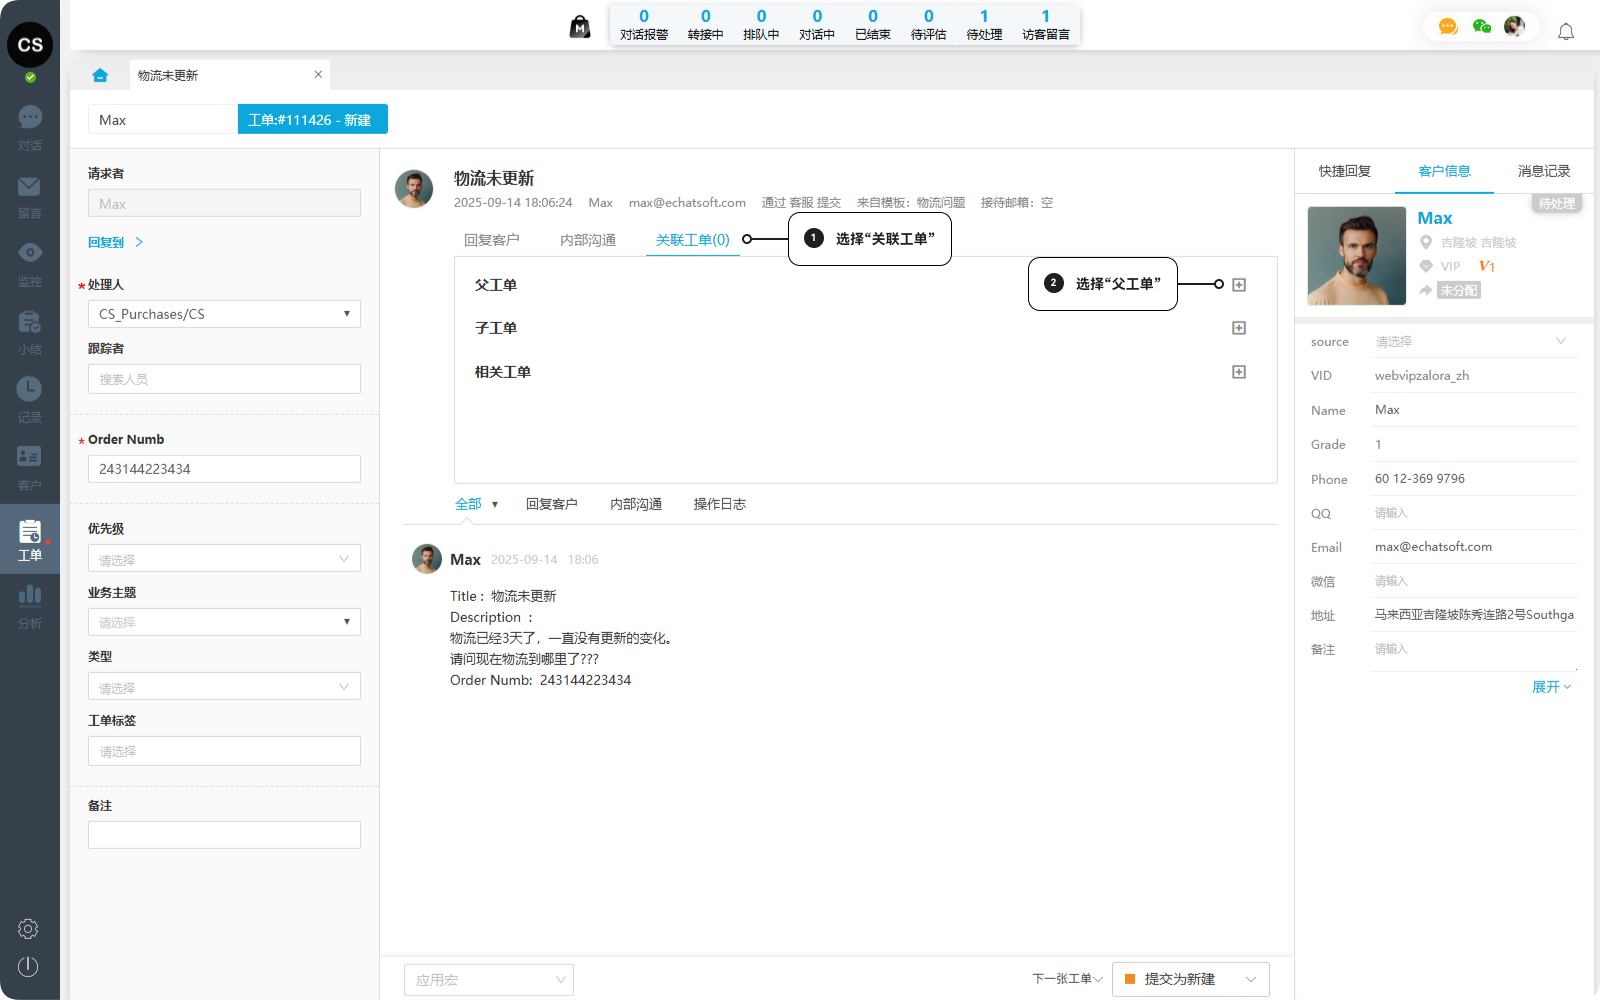Open the 客户 customers sidebar icon

pyautogui.click(x=30, y=457)
